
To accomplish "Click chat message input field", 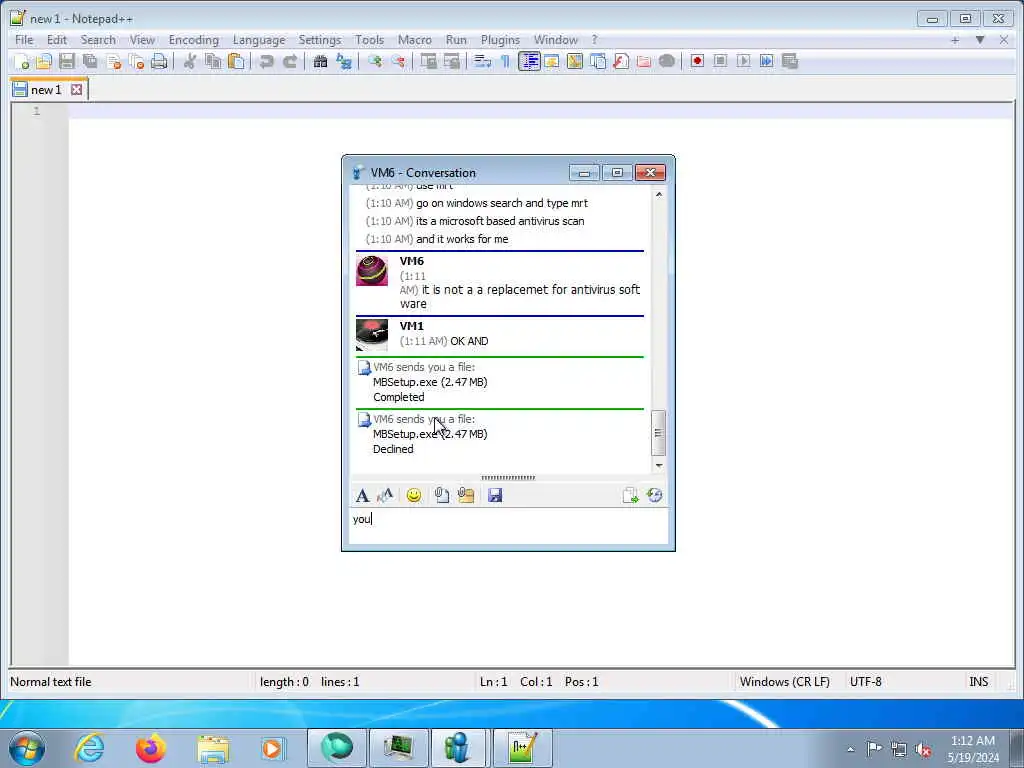I will click(x=508, y=526).
